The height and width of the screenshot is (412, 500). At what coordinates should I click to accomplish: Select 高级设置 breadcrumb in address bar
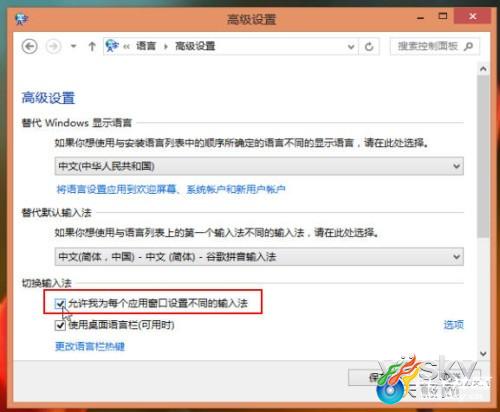click(x=195, y=46)
